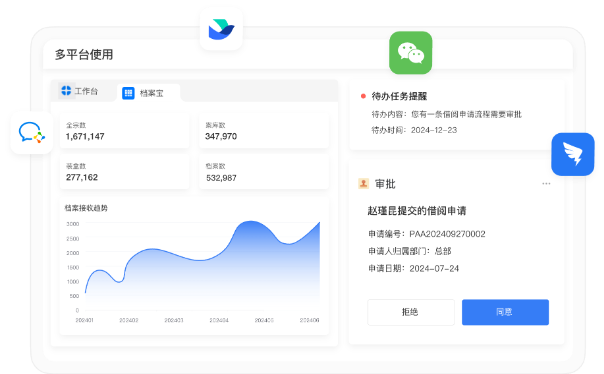Click the 工作台 blue circle icon
This screenshot has height=374, width=604.
click(x=66, y=91)
